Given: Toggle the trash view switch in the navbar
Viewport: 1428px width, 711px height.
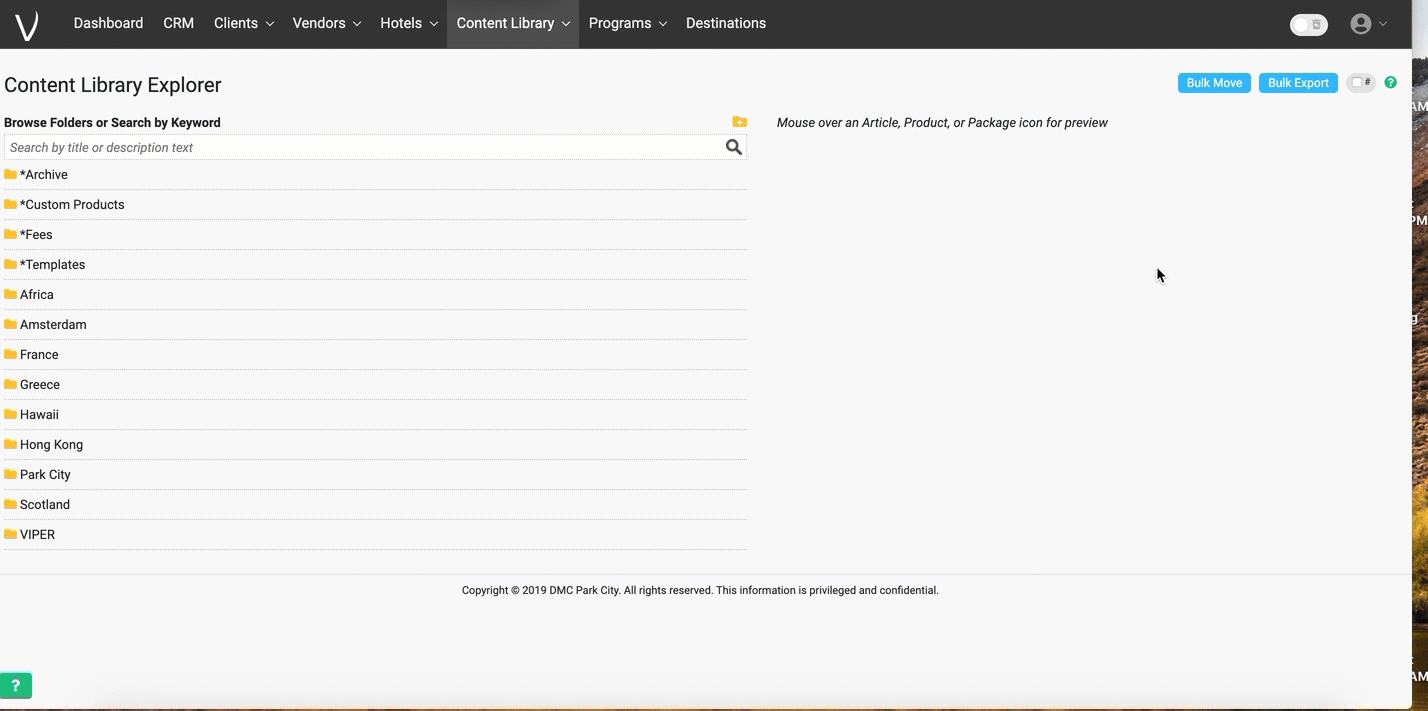Looking at the screenshot, I should [x=1308, y=25].
